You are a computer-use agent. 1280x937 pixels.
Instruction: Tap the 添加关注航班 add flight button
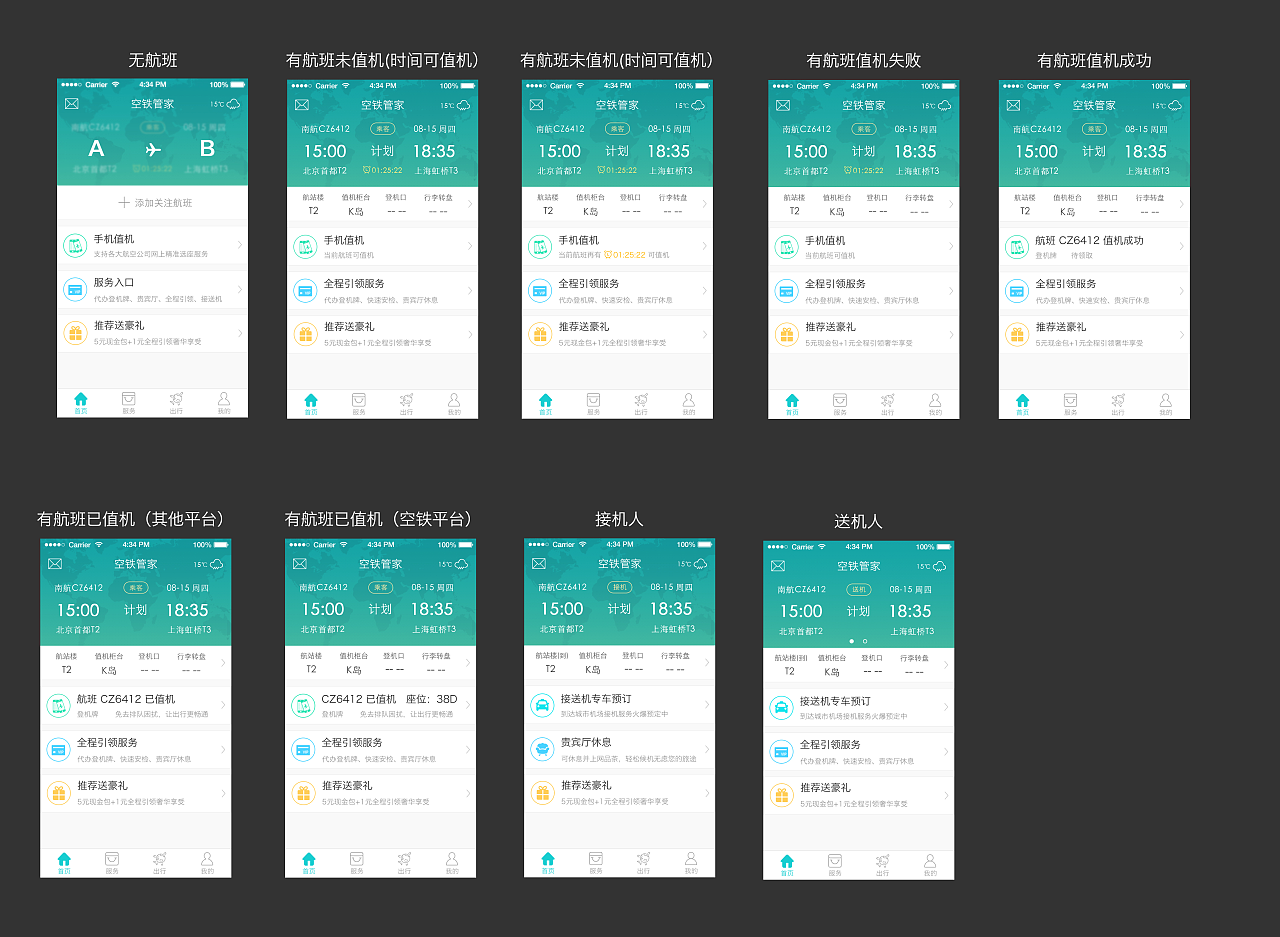(154, 203)
